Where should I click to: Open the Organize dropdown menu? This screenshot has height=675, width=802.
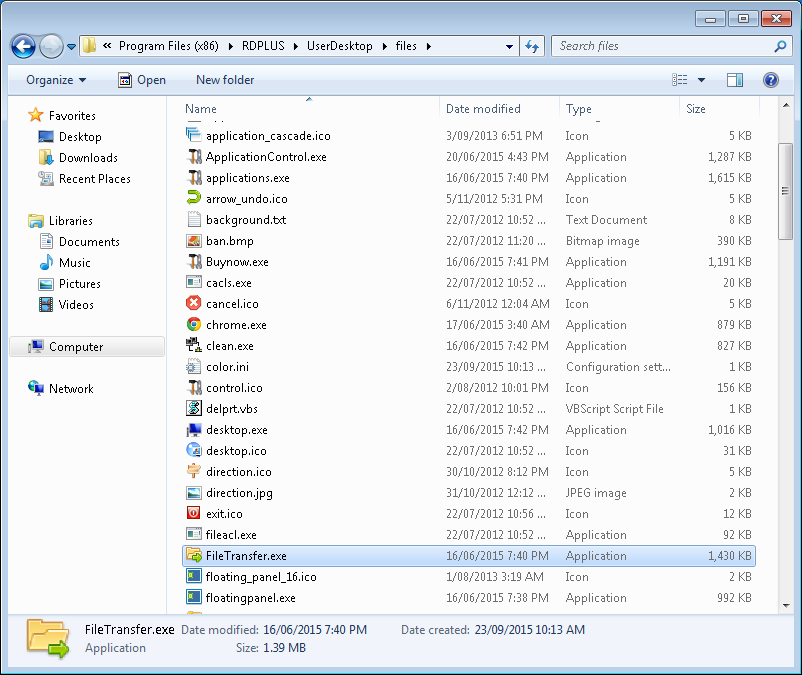(x=56, y=80)
